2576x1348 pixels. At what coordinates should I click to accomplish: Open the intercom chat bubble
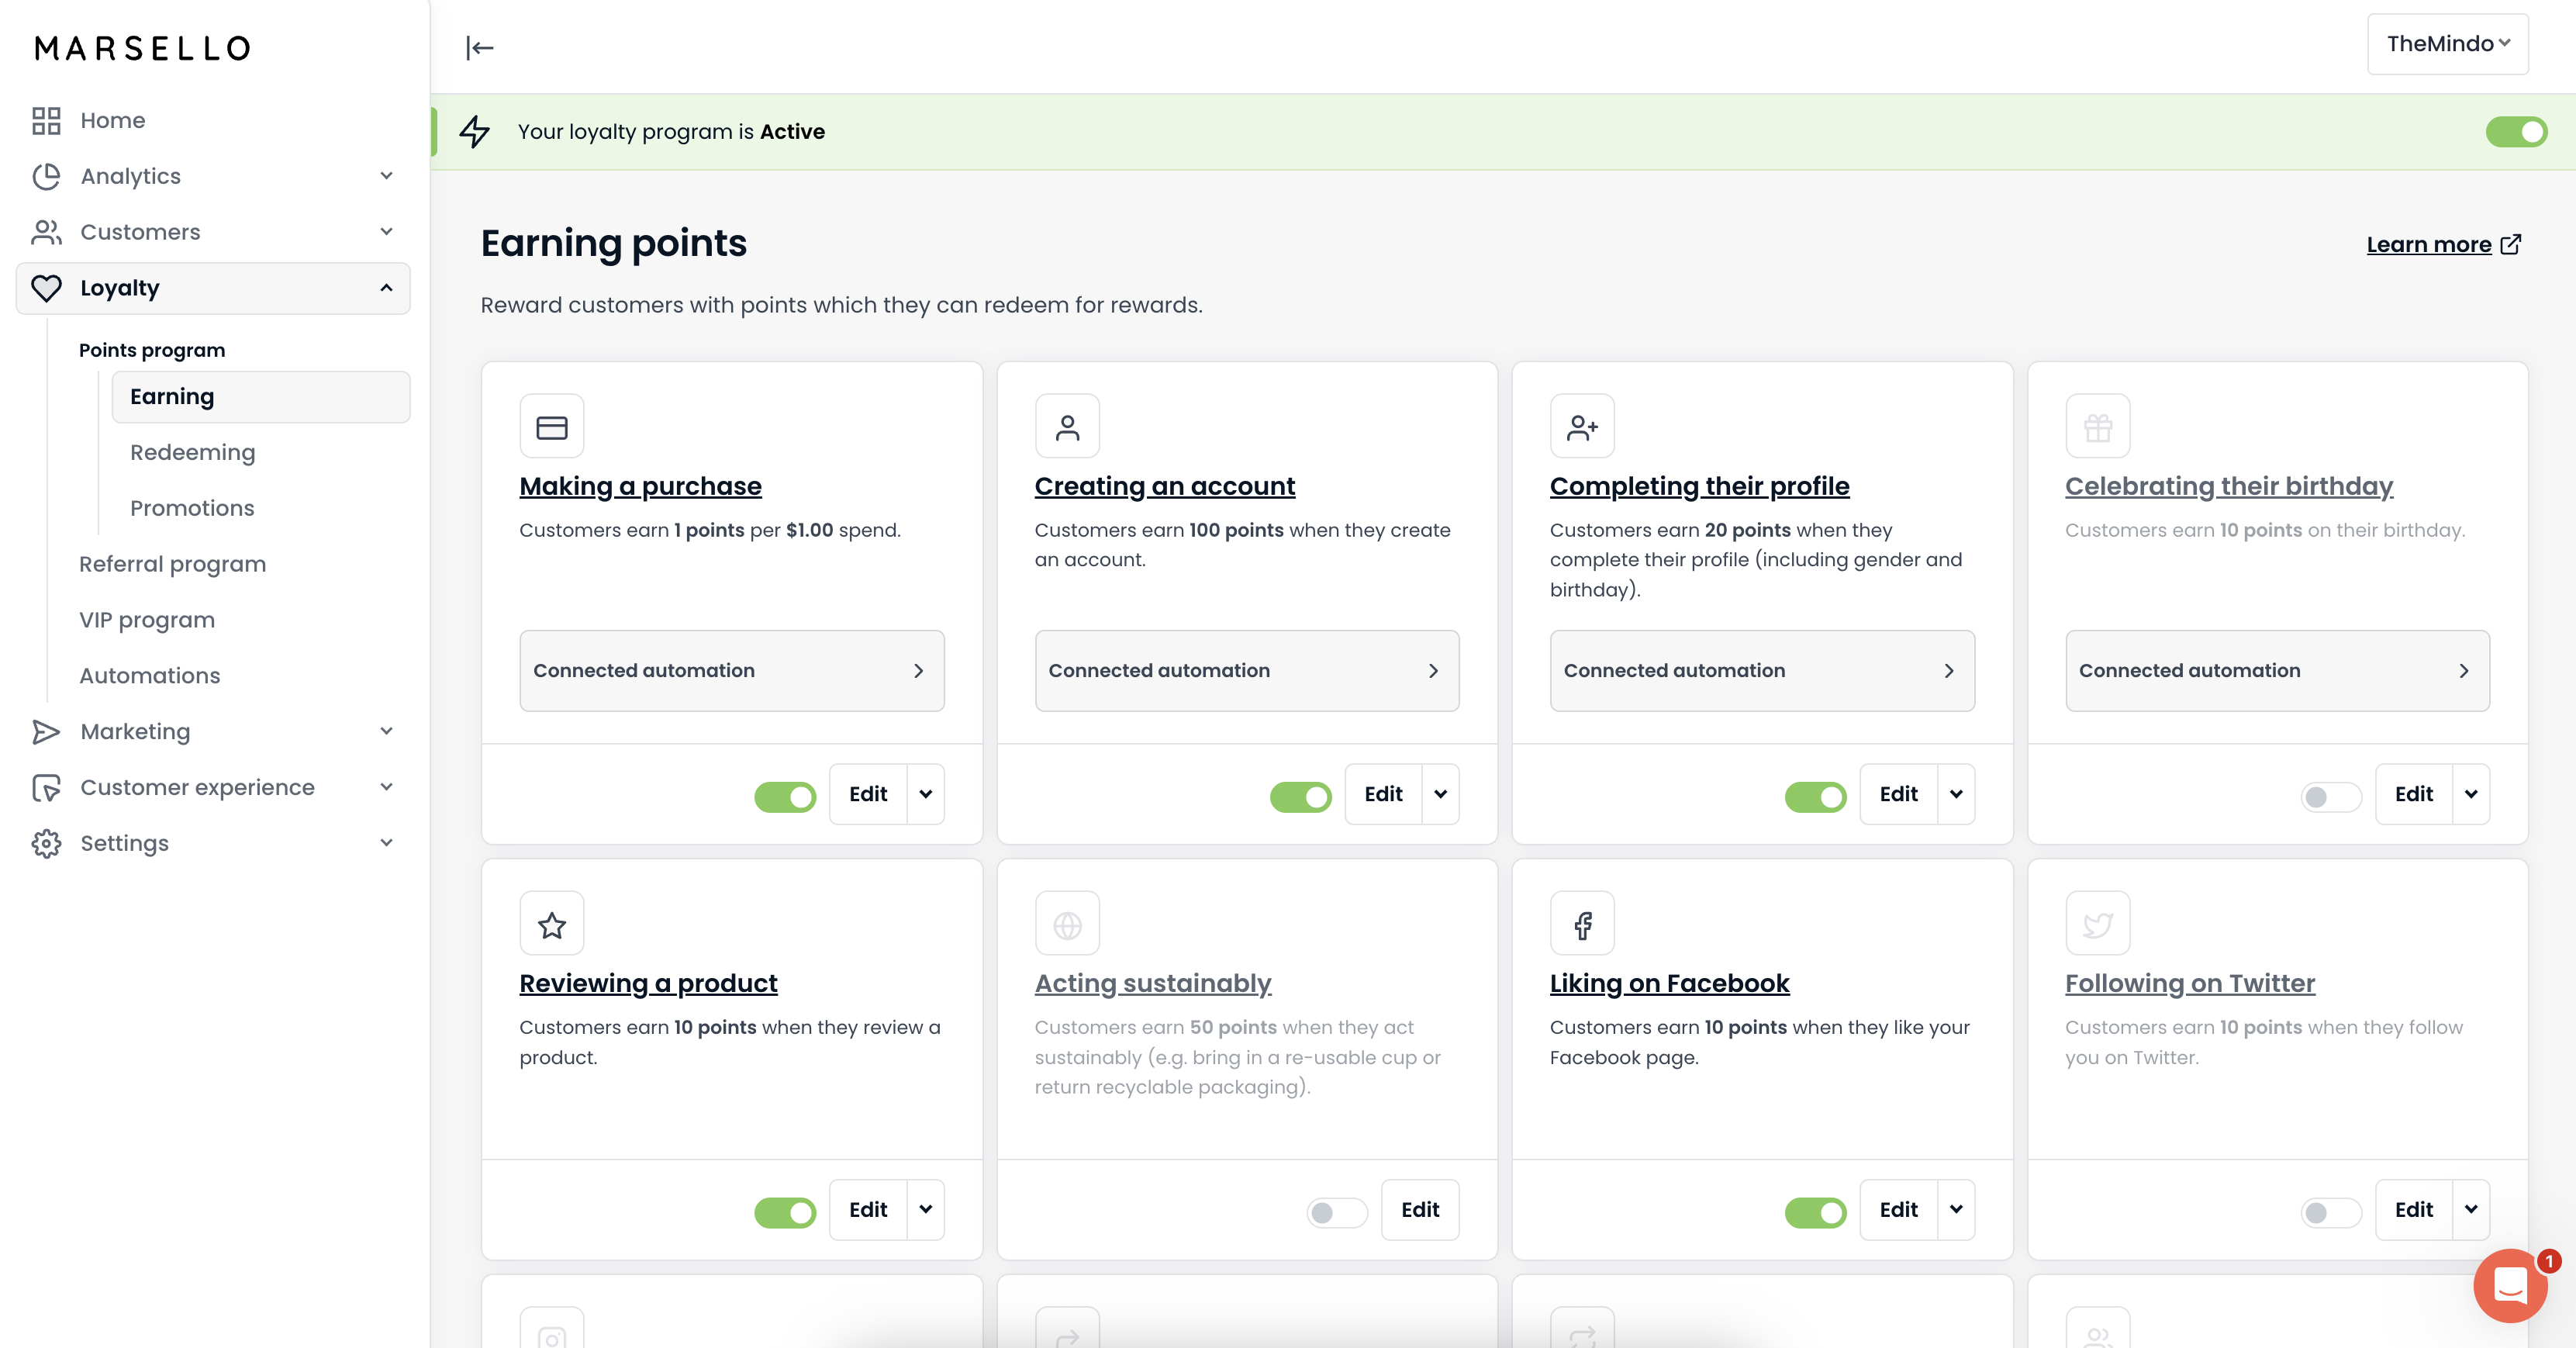2509,1285
